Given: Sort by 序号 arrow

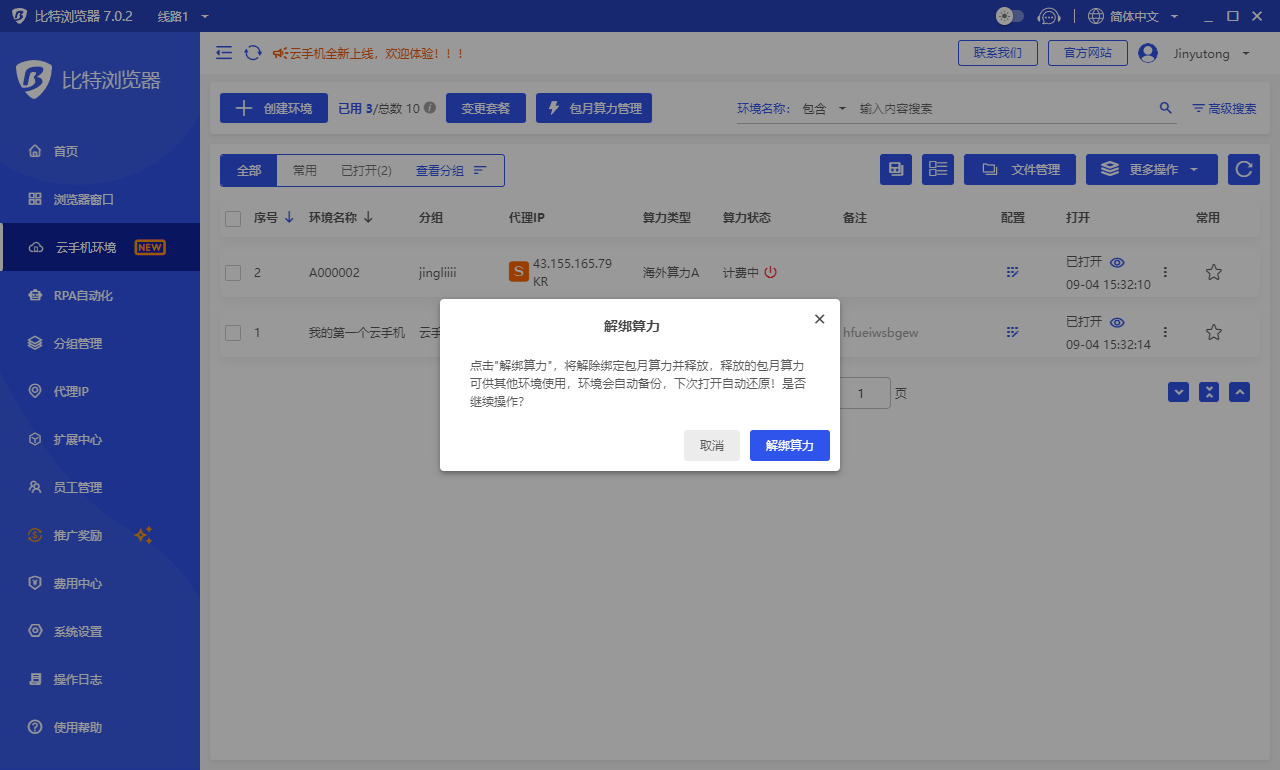Looking at the screenshot, I should 289,217.
